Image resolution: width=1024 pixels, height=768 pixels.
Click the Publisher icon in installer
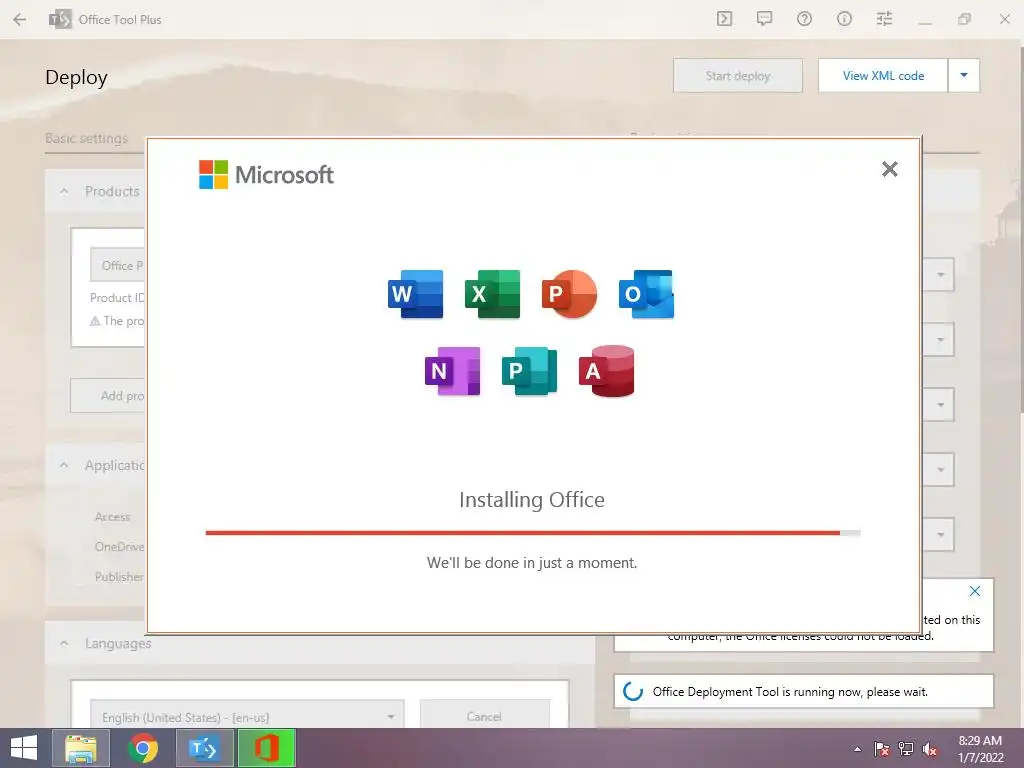(530, 371)
